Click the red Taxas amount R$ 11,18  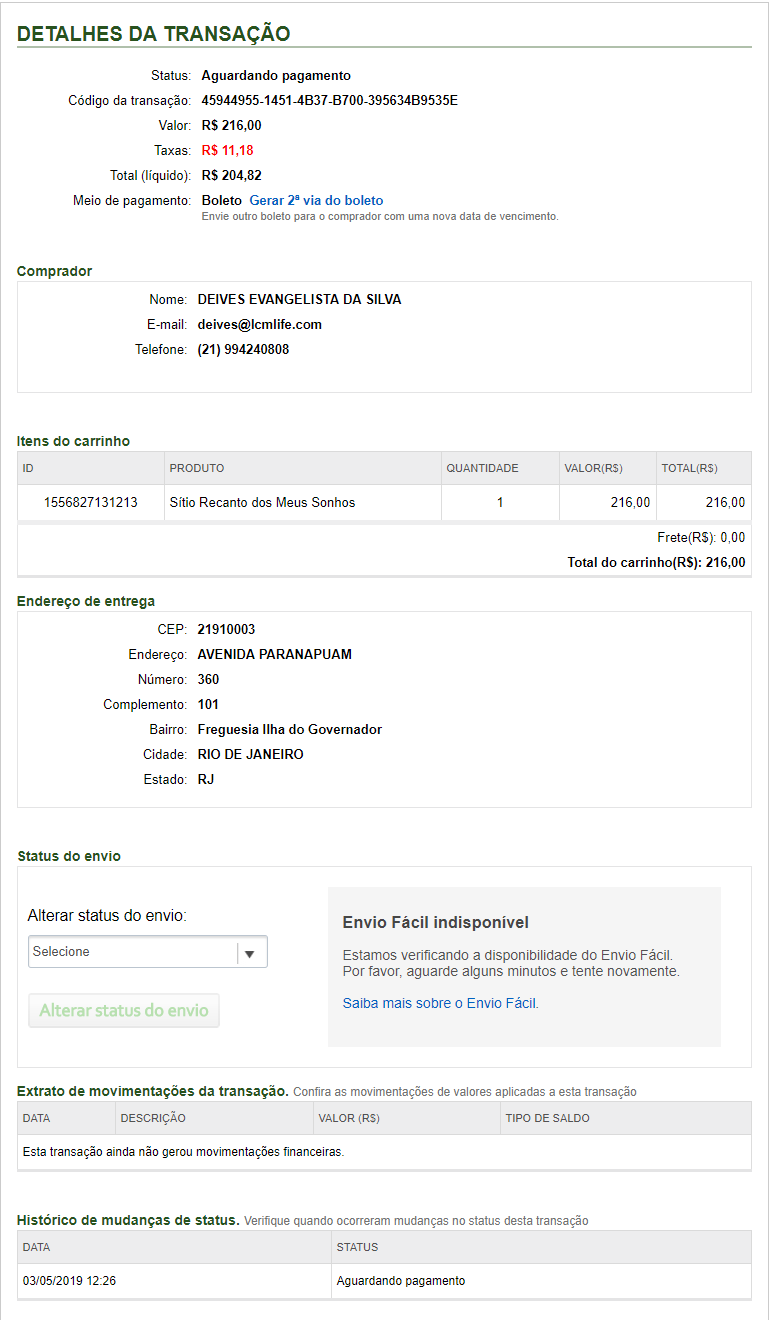click(x=227, y=150)
